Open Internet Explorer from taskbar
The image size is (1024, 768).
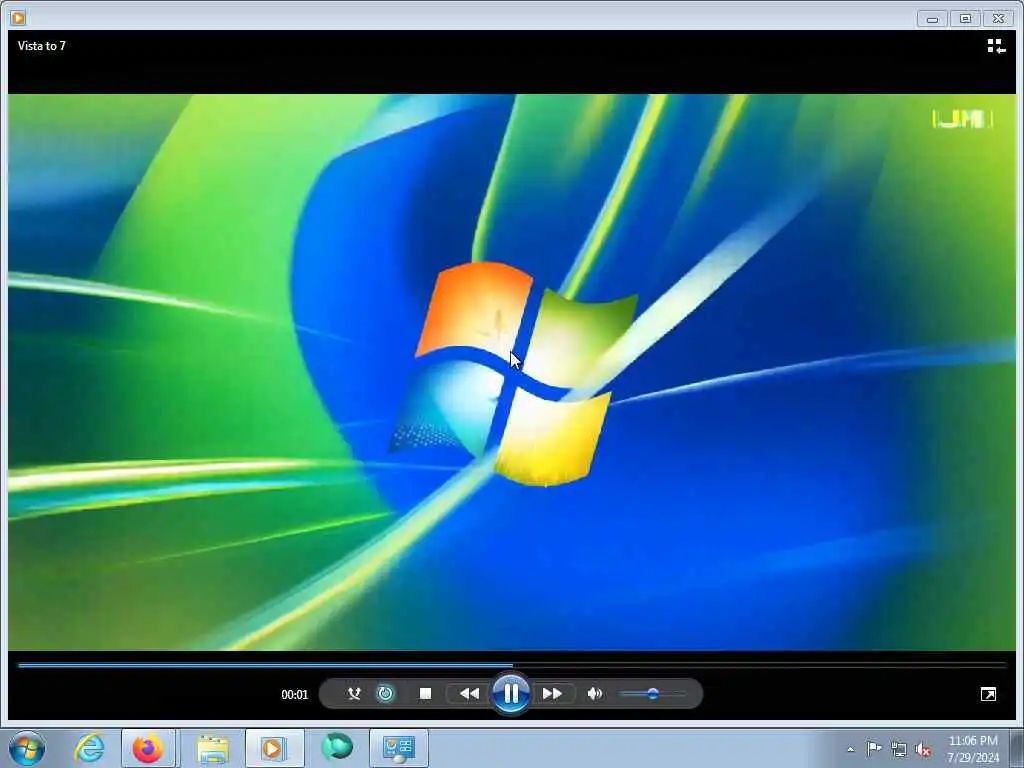[x=89, y=748]
